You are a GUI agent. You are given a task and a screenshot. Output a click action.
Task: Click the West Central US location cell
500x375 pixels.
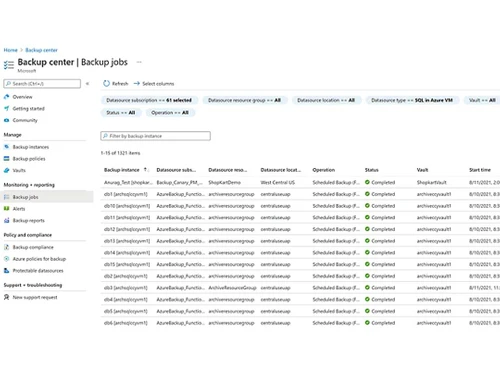(277, 182)
